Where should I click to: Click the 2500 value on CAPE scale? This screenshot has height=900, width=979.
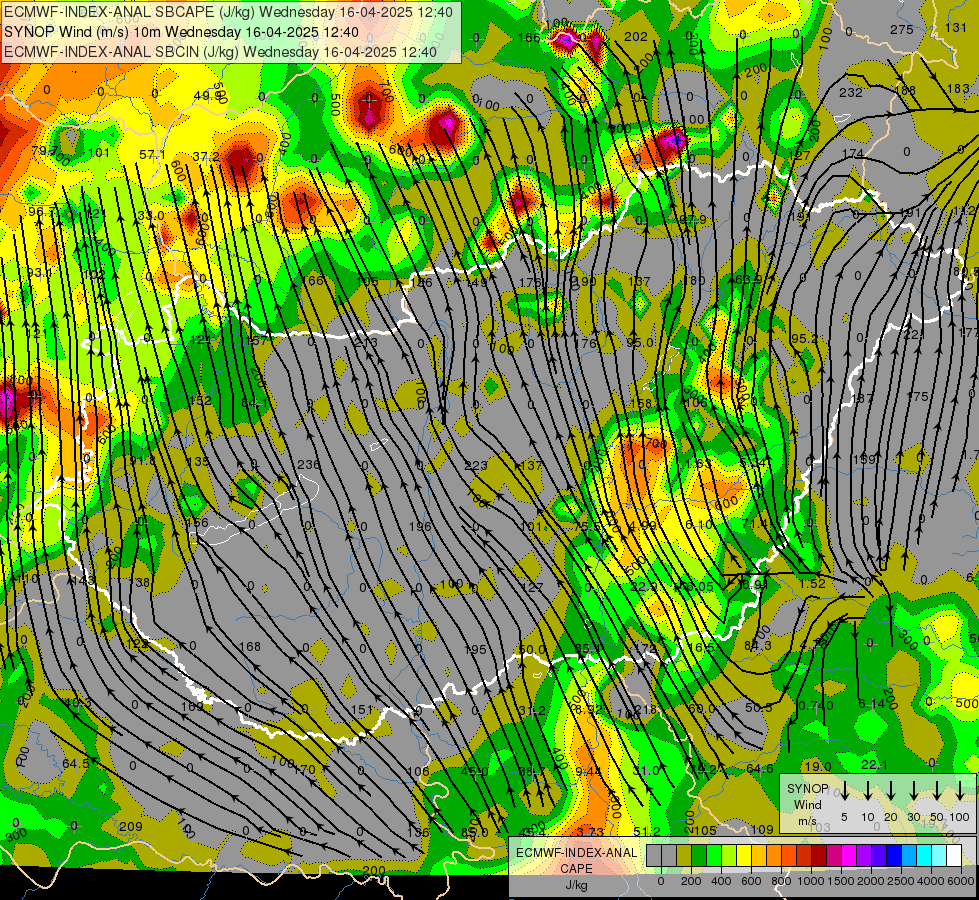pos(901,881)
